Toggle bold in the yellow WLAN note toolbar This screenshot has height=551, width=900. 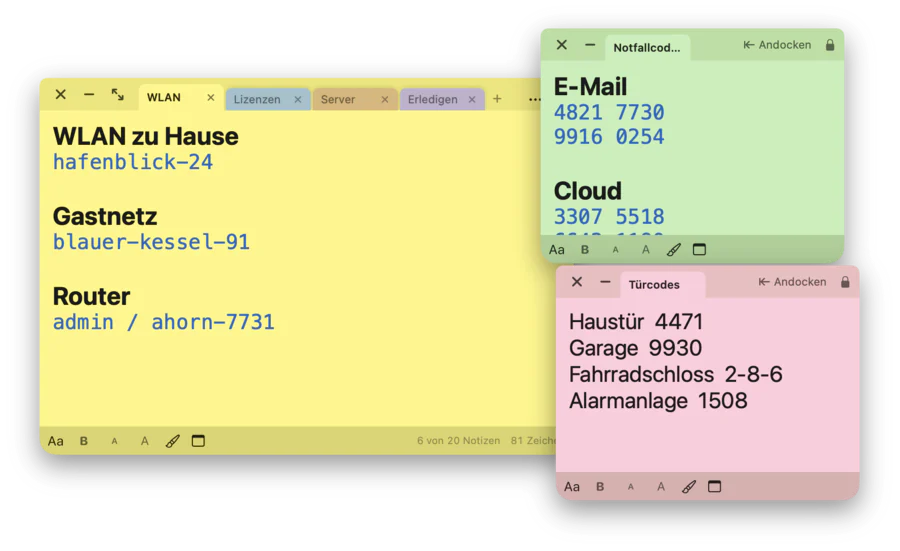[84, 441]
